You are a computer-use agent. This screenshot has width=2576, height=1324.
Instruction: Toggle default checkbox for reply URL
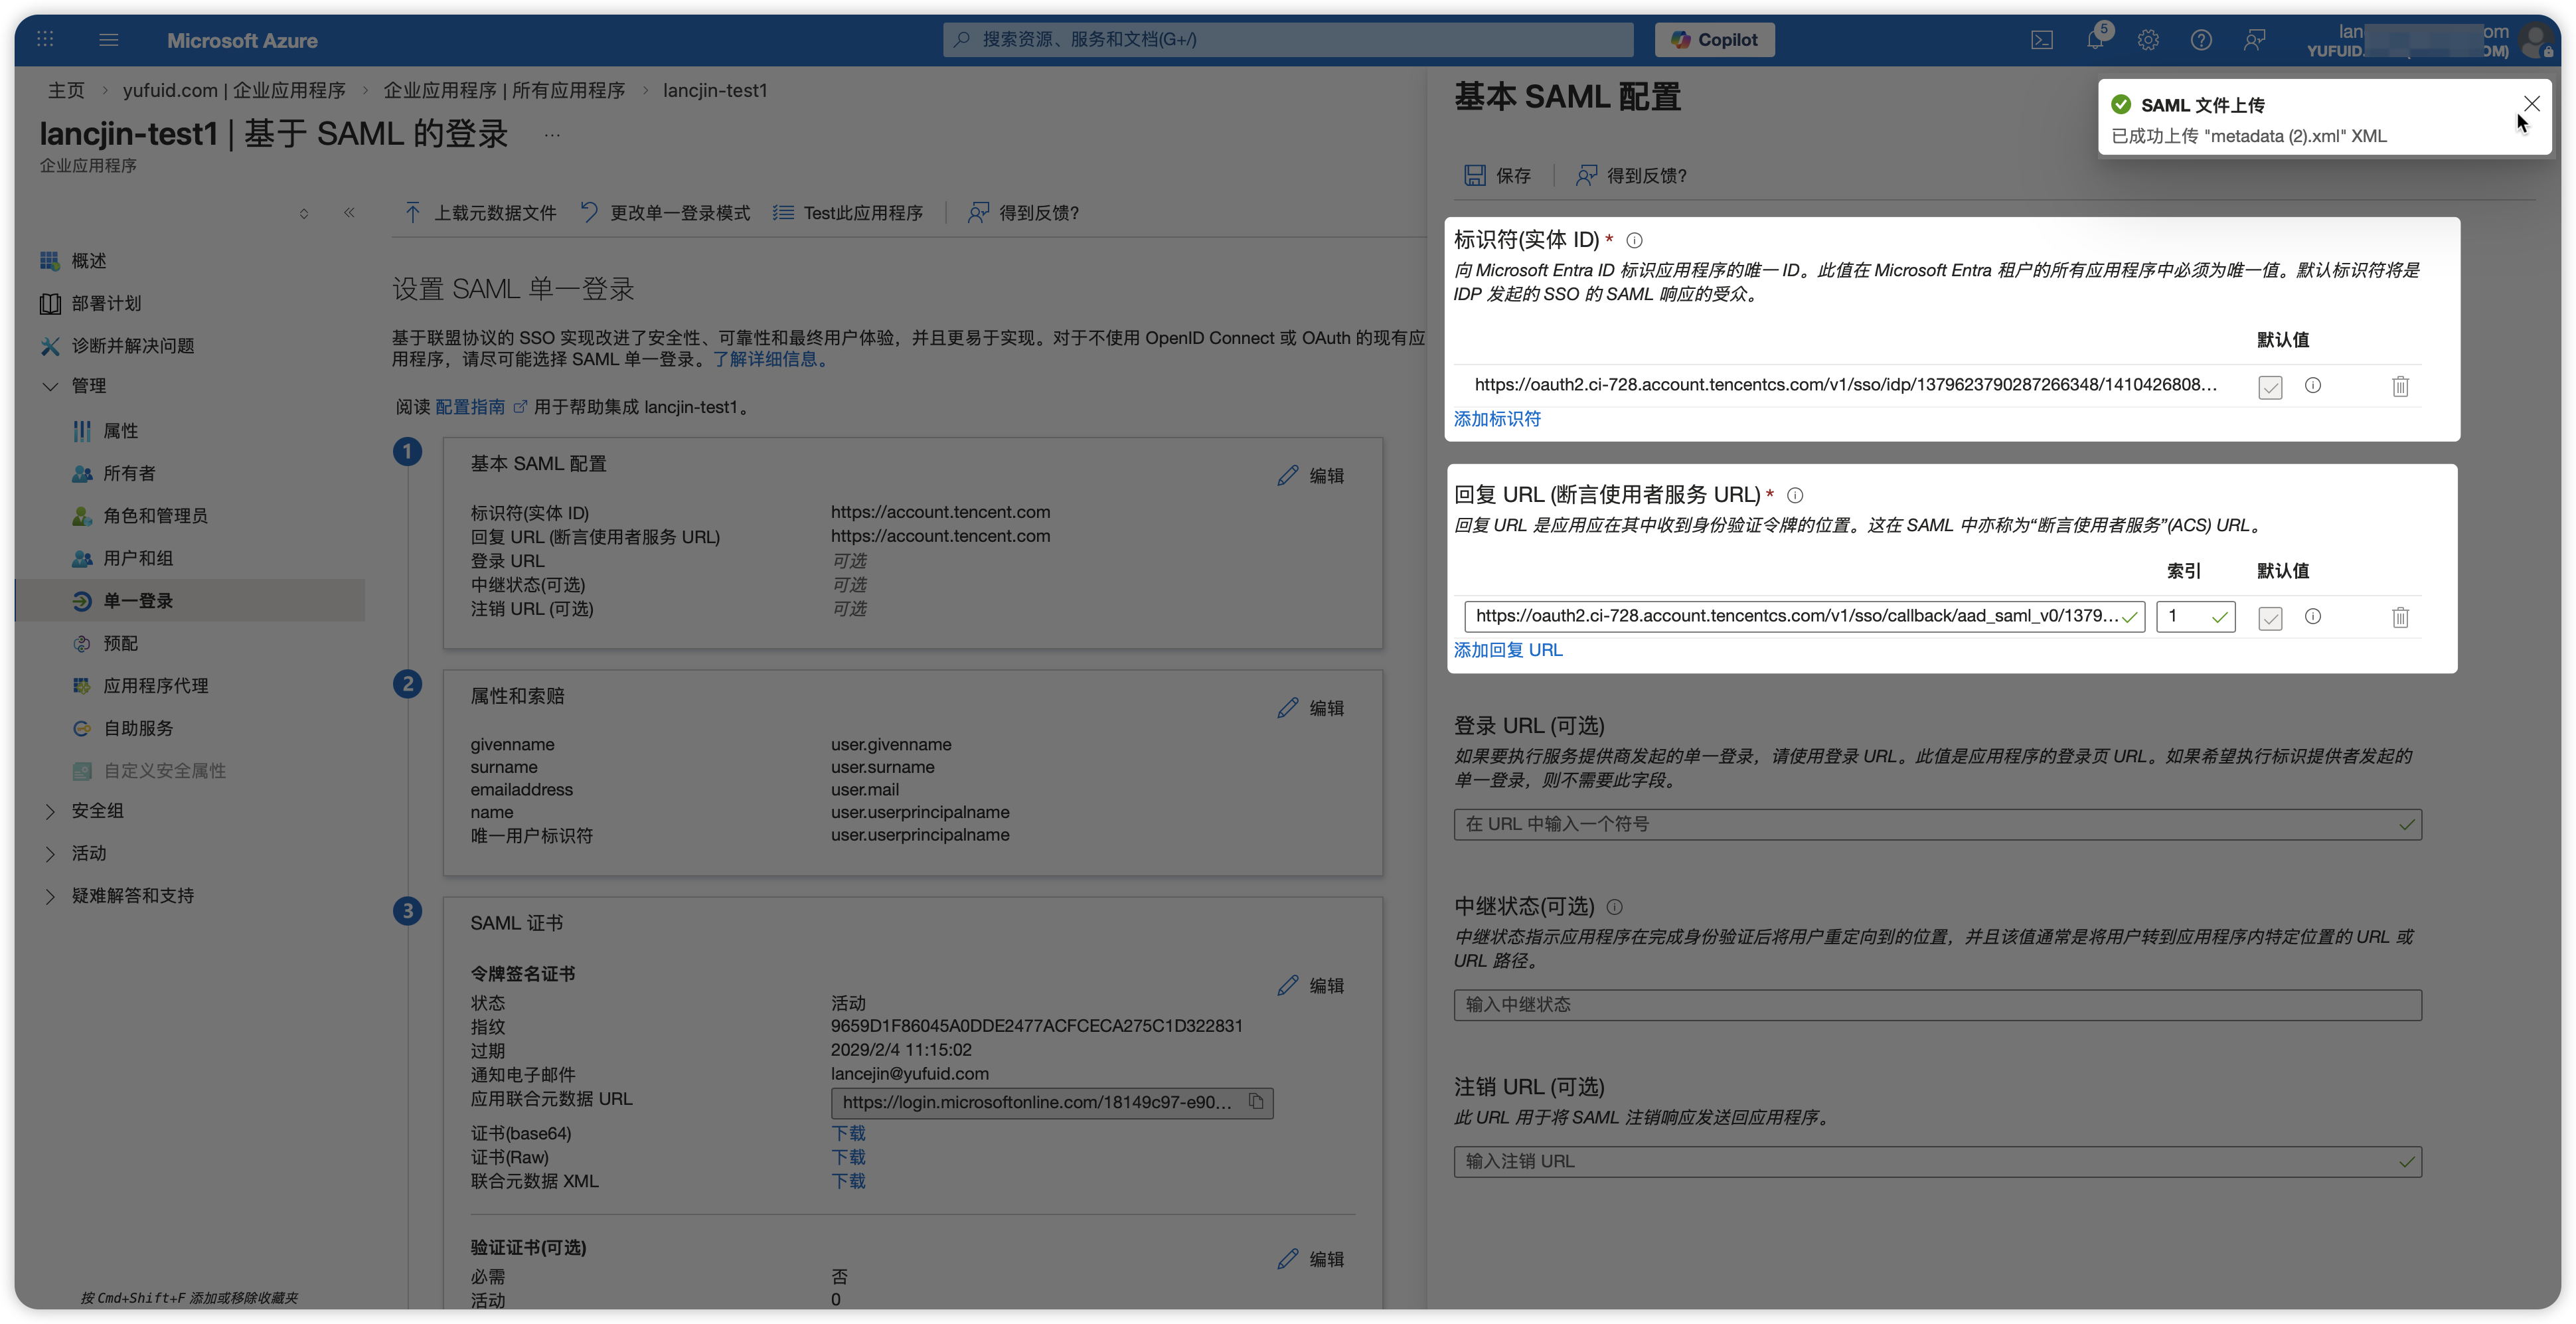(2270, 618)
